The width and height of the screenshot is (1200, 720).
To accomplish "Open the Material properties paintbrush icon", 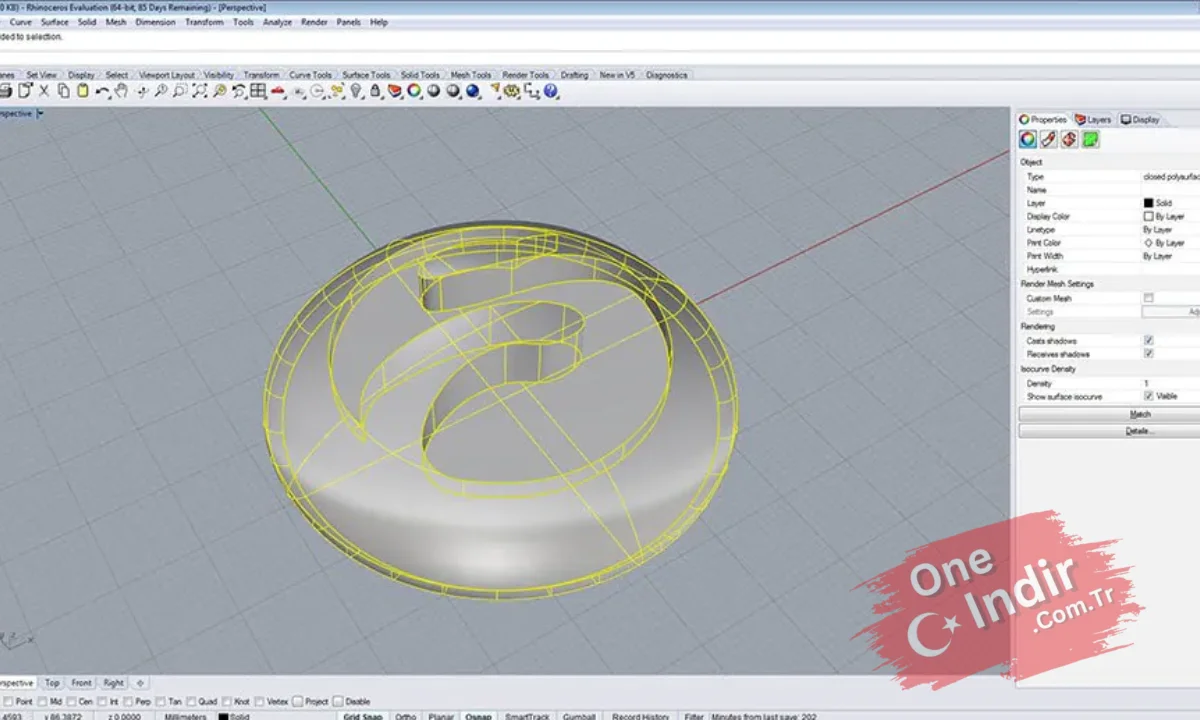I will click(x=1048, y=139).
